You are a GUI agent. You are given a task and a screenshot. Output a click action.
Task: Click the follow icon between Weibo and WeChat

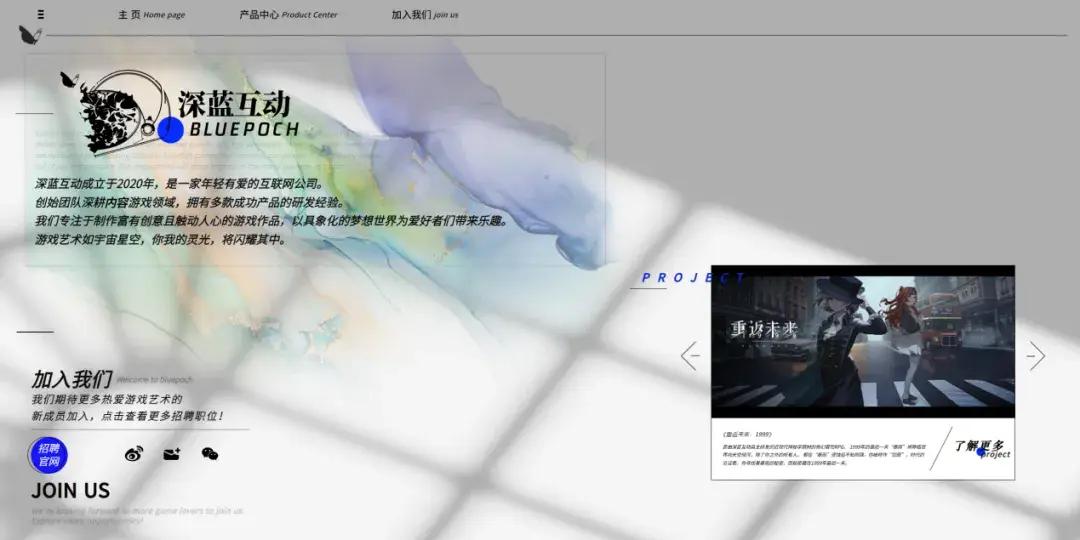pyautogui.click(x=172, y=454)
